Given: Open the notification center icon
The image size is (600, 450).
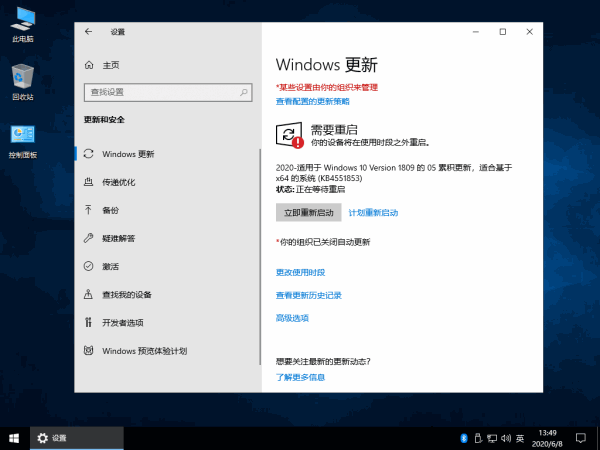Looking at the screenshot, I should tap(580, 438).
